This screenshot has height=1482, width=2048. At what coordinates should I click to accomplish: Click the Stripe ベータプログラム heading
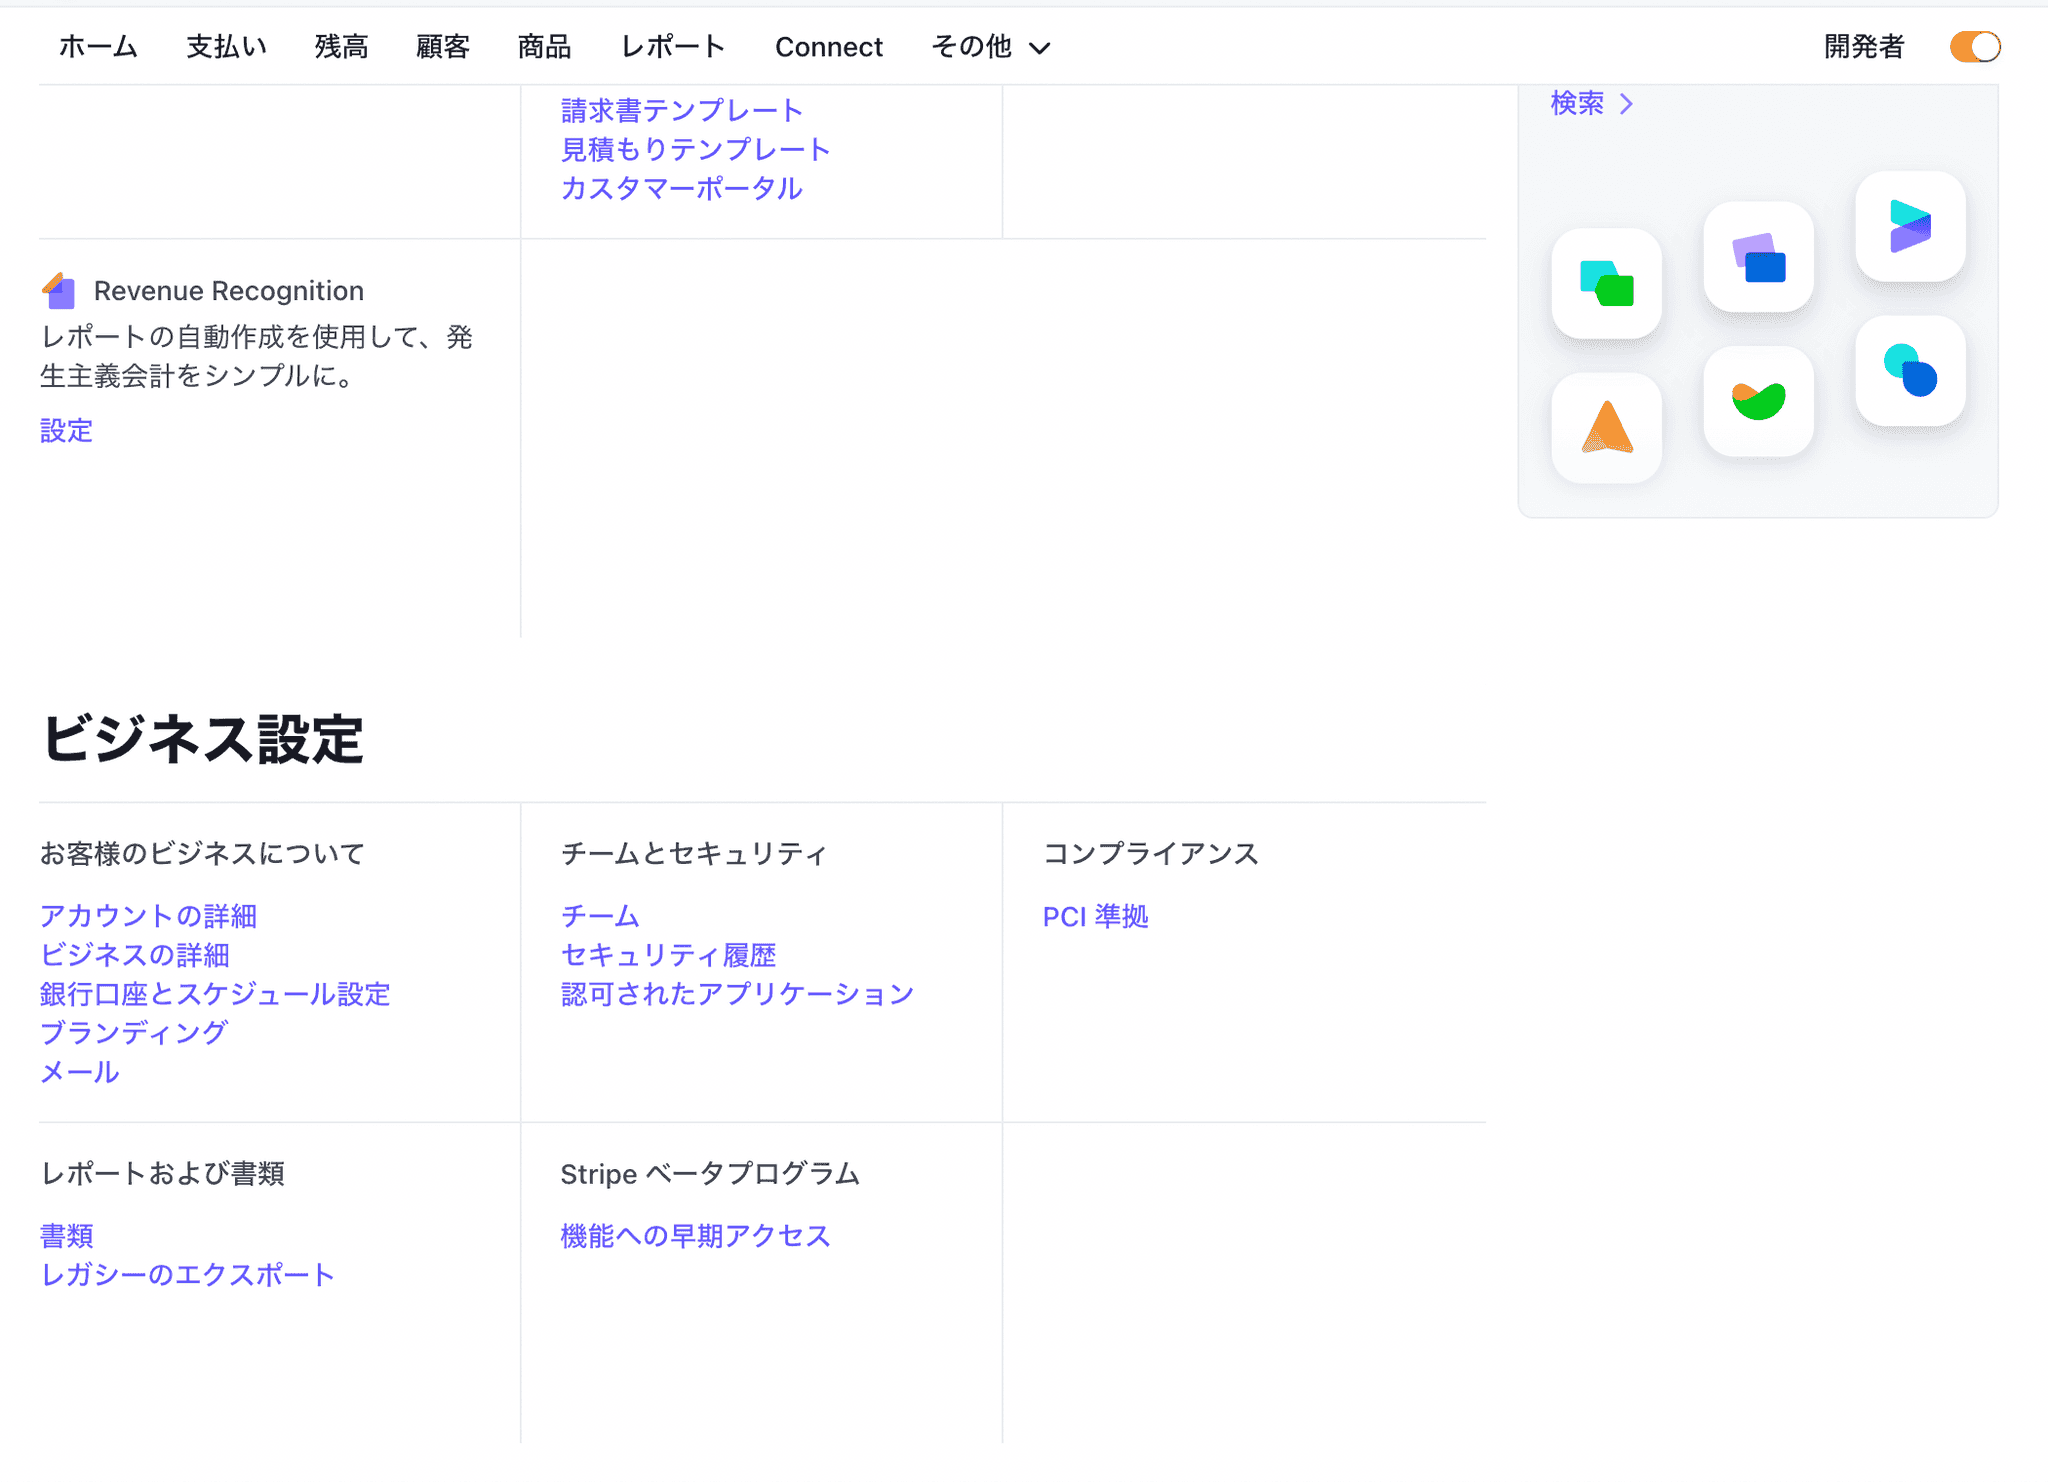710,1173
